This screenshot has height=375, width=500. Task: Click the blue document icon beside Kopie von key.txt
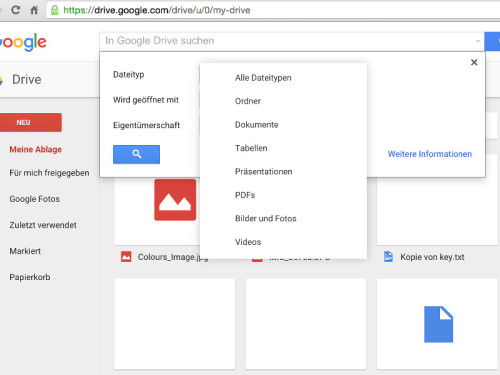click(388, 257)
